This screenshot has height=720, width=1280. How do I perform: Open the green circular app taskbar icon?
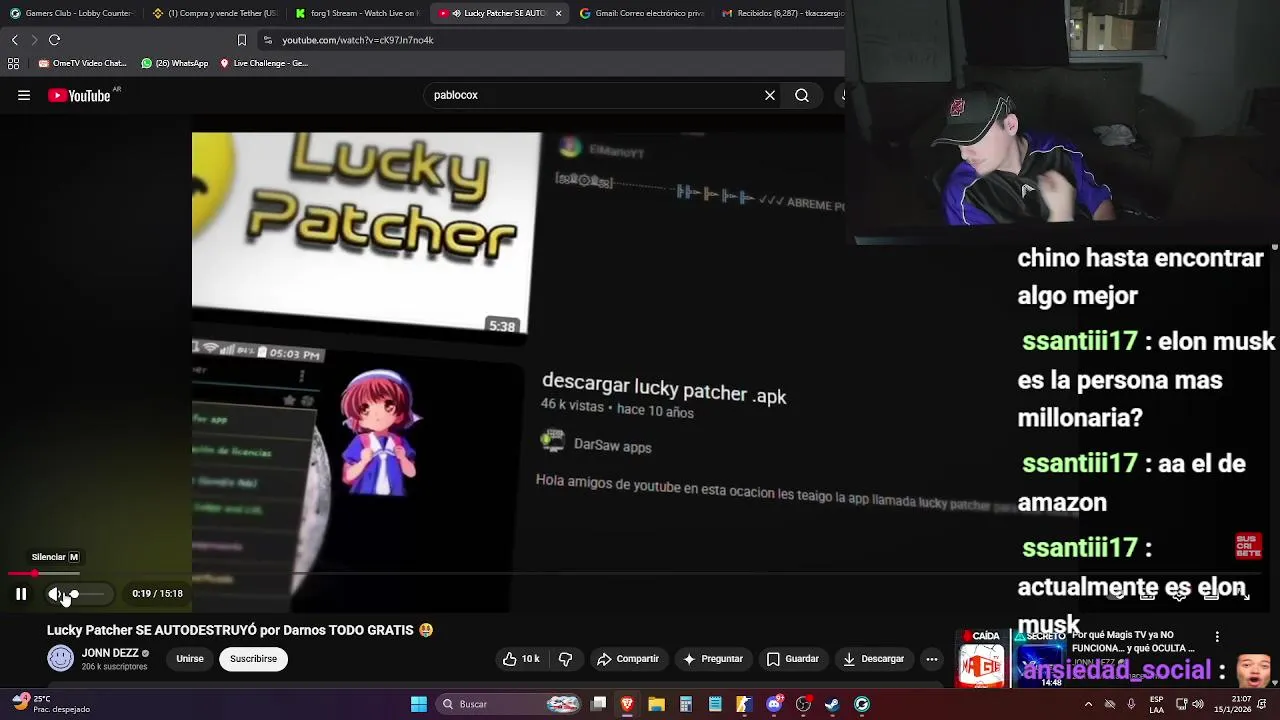tap(862, 704)
